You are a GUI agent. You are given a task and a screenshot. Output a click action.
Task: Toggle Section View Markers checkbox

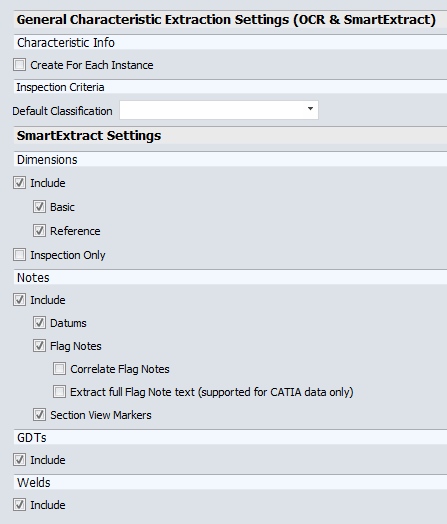(x=39, y=415)
